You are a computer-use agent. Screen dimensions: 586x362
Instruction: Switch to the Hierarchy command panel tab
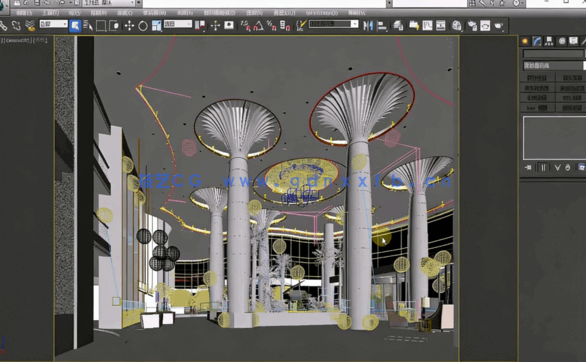pyautogui.click(x=549, y=41)
